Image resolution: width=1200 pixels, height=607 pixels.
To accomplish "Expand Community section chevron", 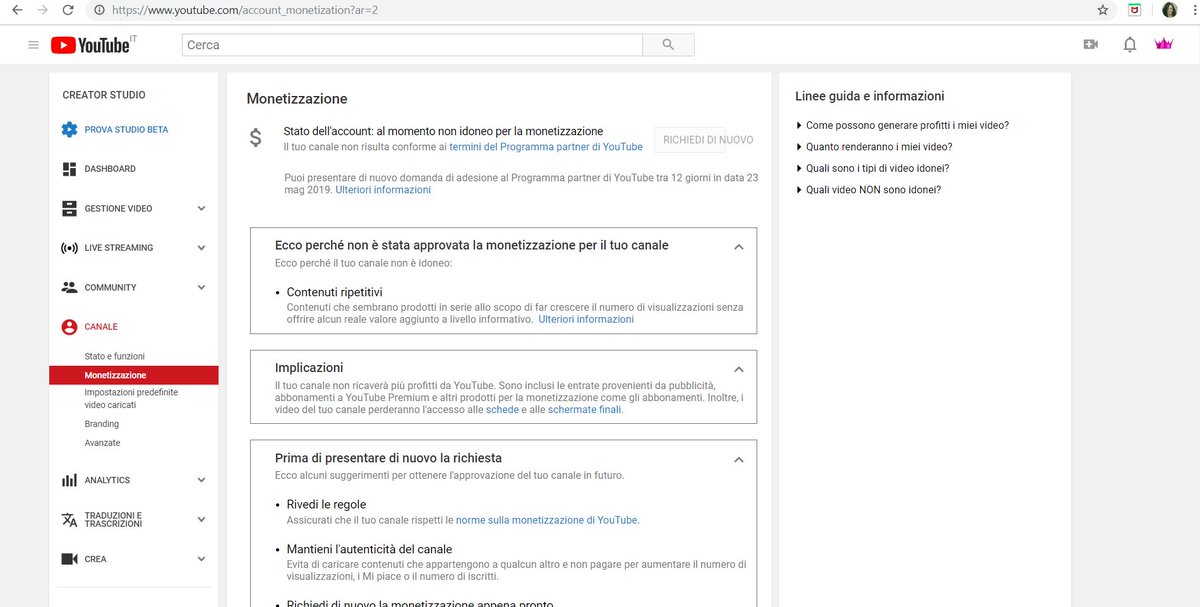I will pos(201,287).
